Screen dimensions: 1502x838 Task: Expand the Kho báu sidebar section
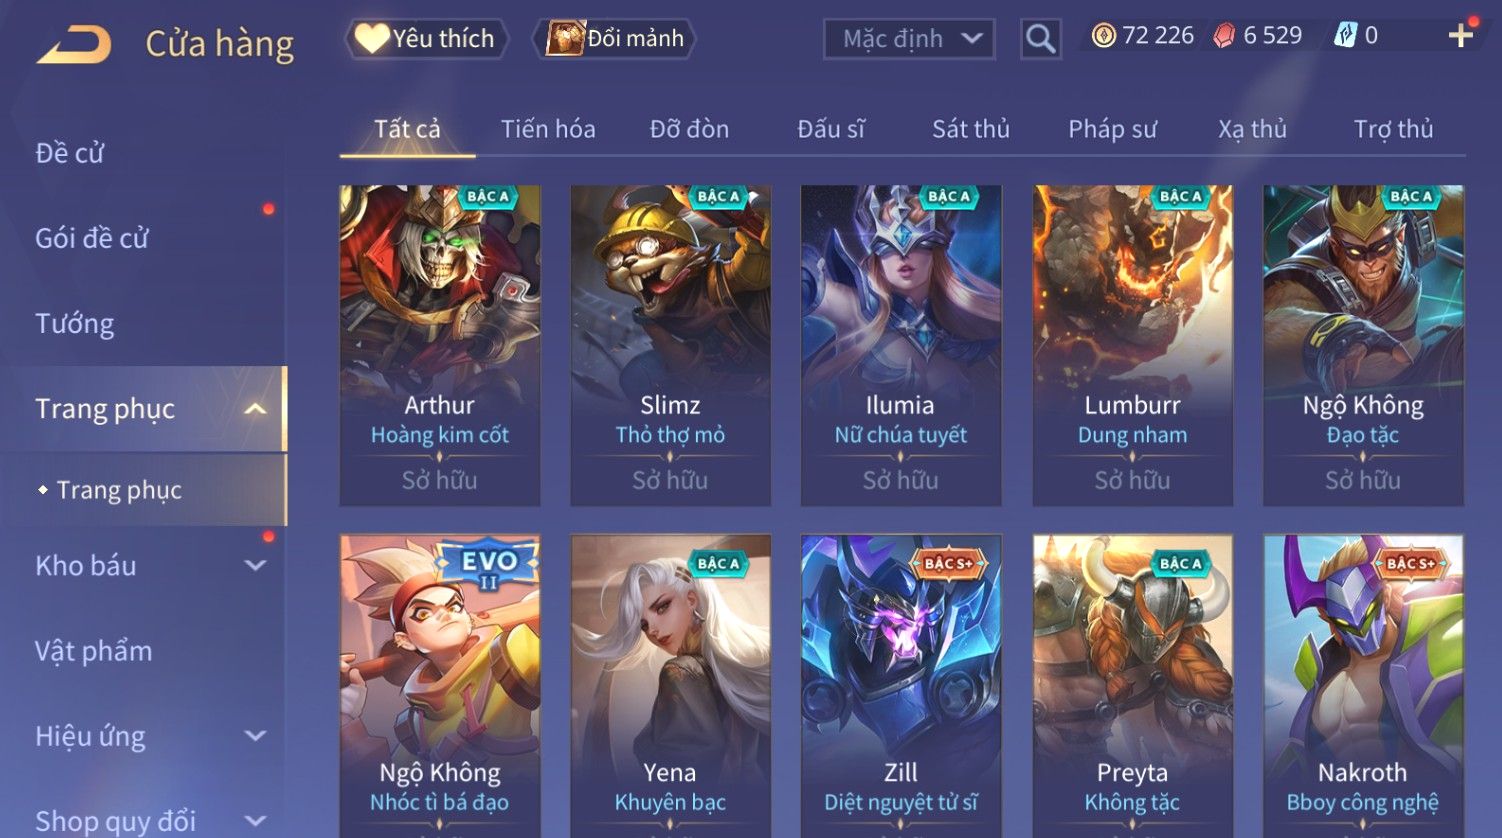coord(255,566)
